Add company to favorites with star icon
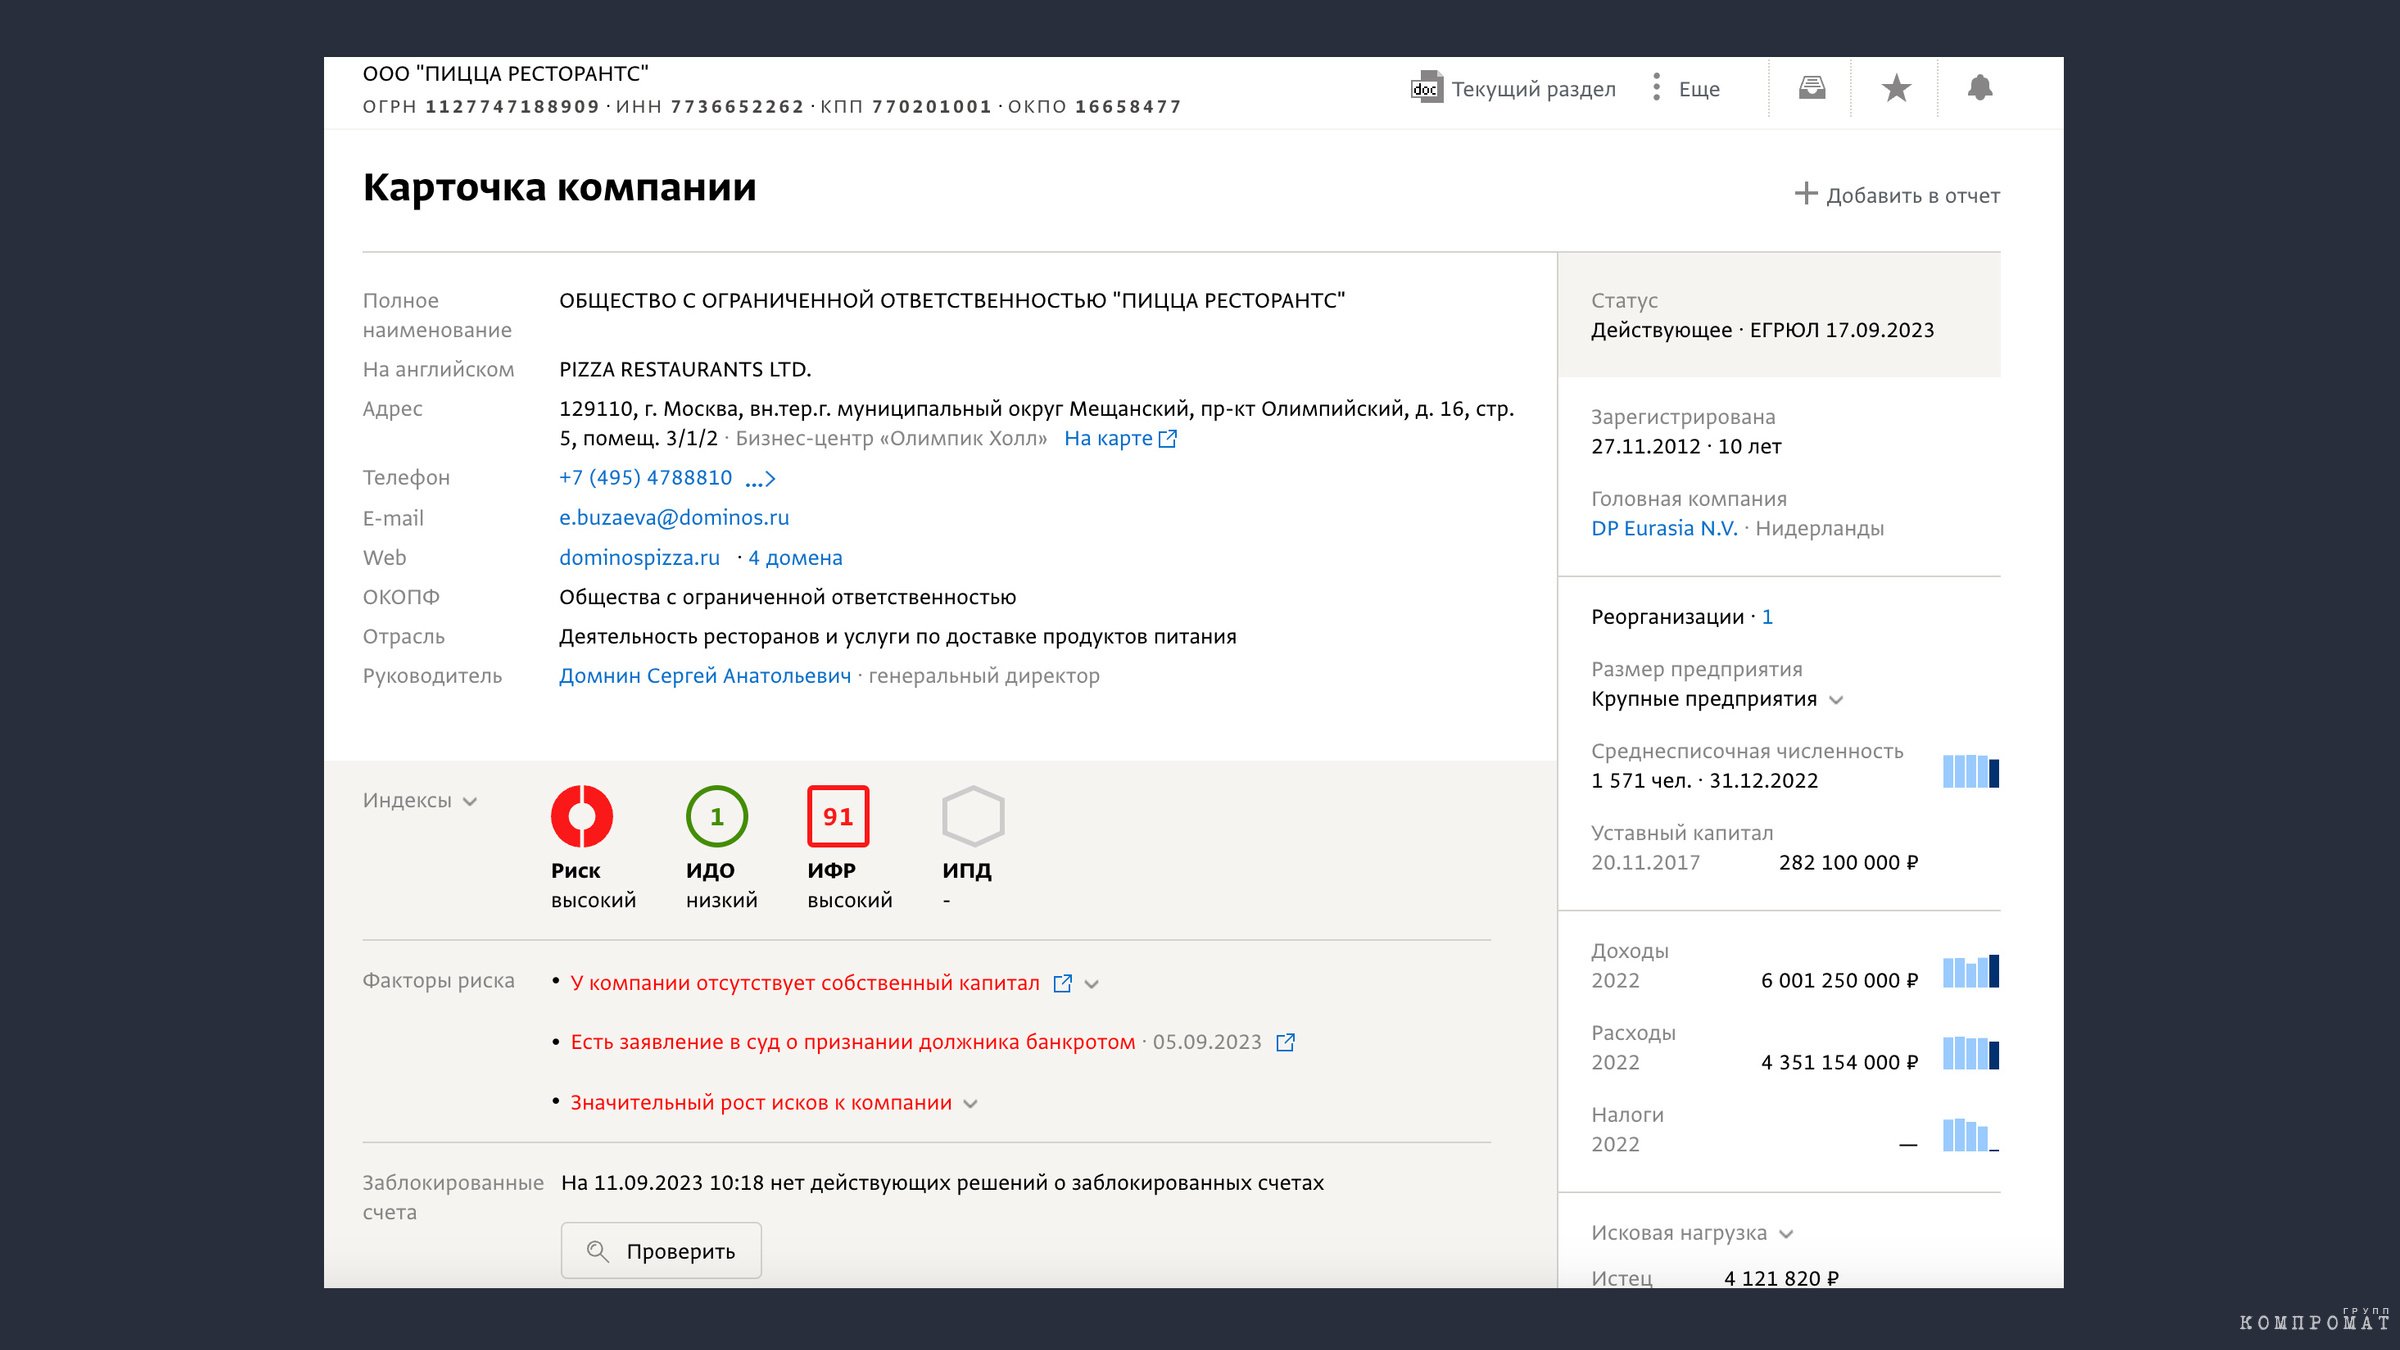The height and width of the screenshot is (1350, 2400). [x=1896, y=88]
